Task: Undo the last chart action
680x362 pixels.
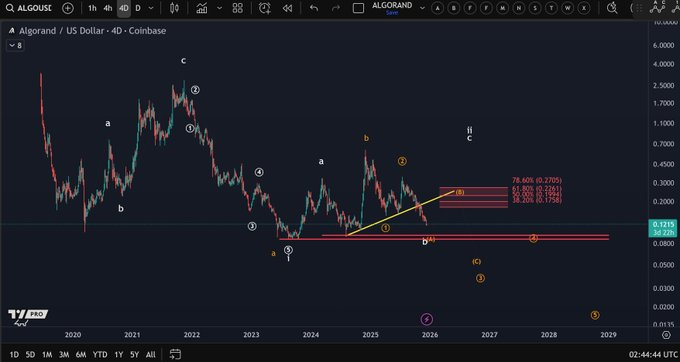Action: pyautogui.click(x=314, y=8)
